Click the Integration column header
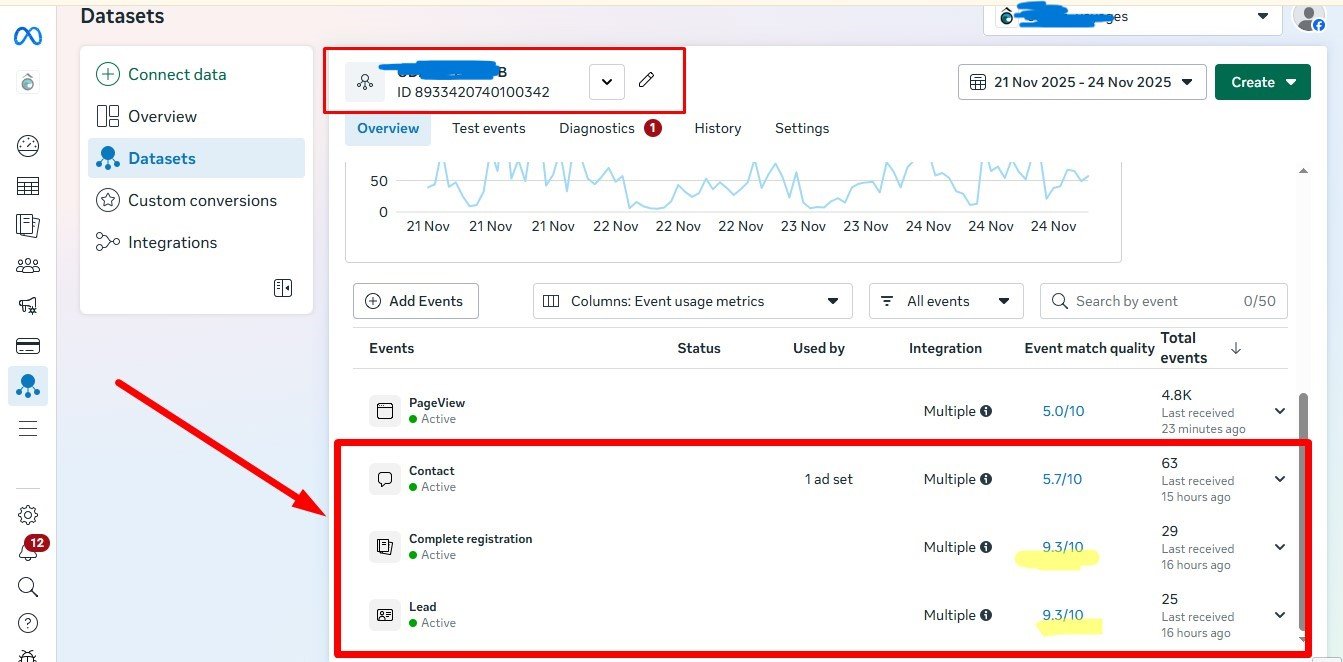The height and width of the screenshot is (662, 1343). [945, 348]
